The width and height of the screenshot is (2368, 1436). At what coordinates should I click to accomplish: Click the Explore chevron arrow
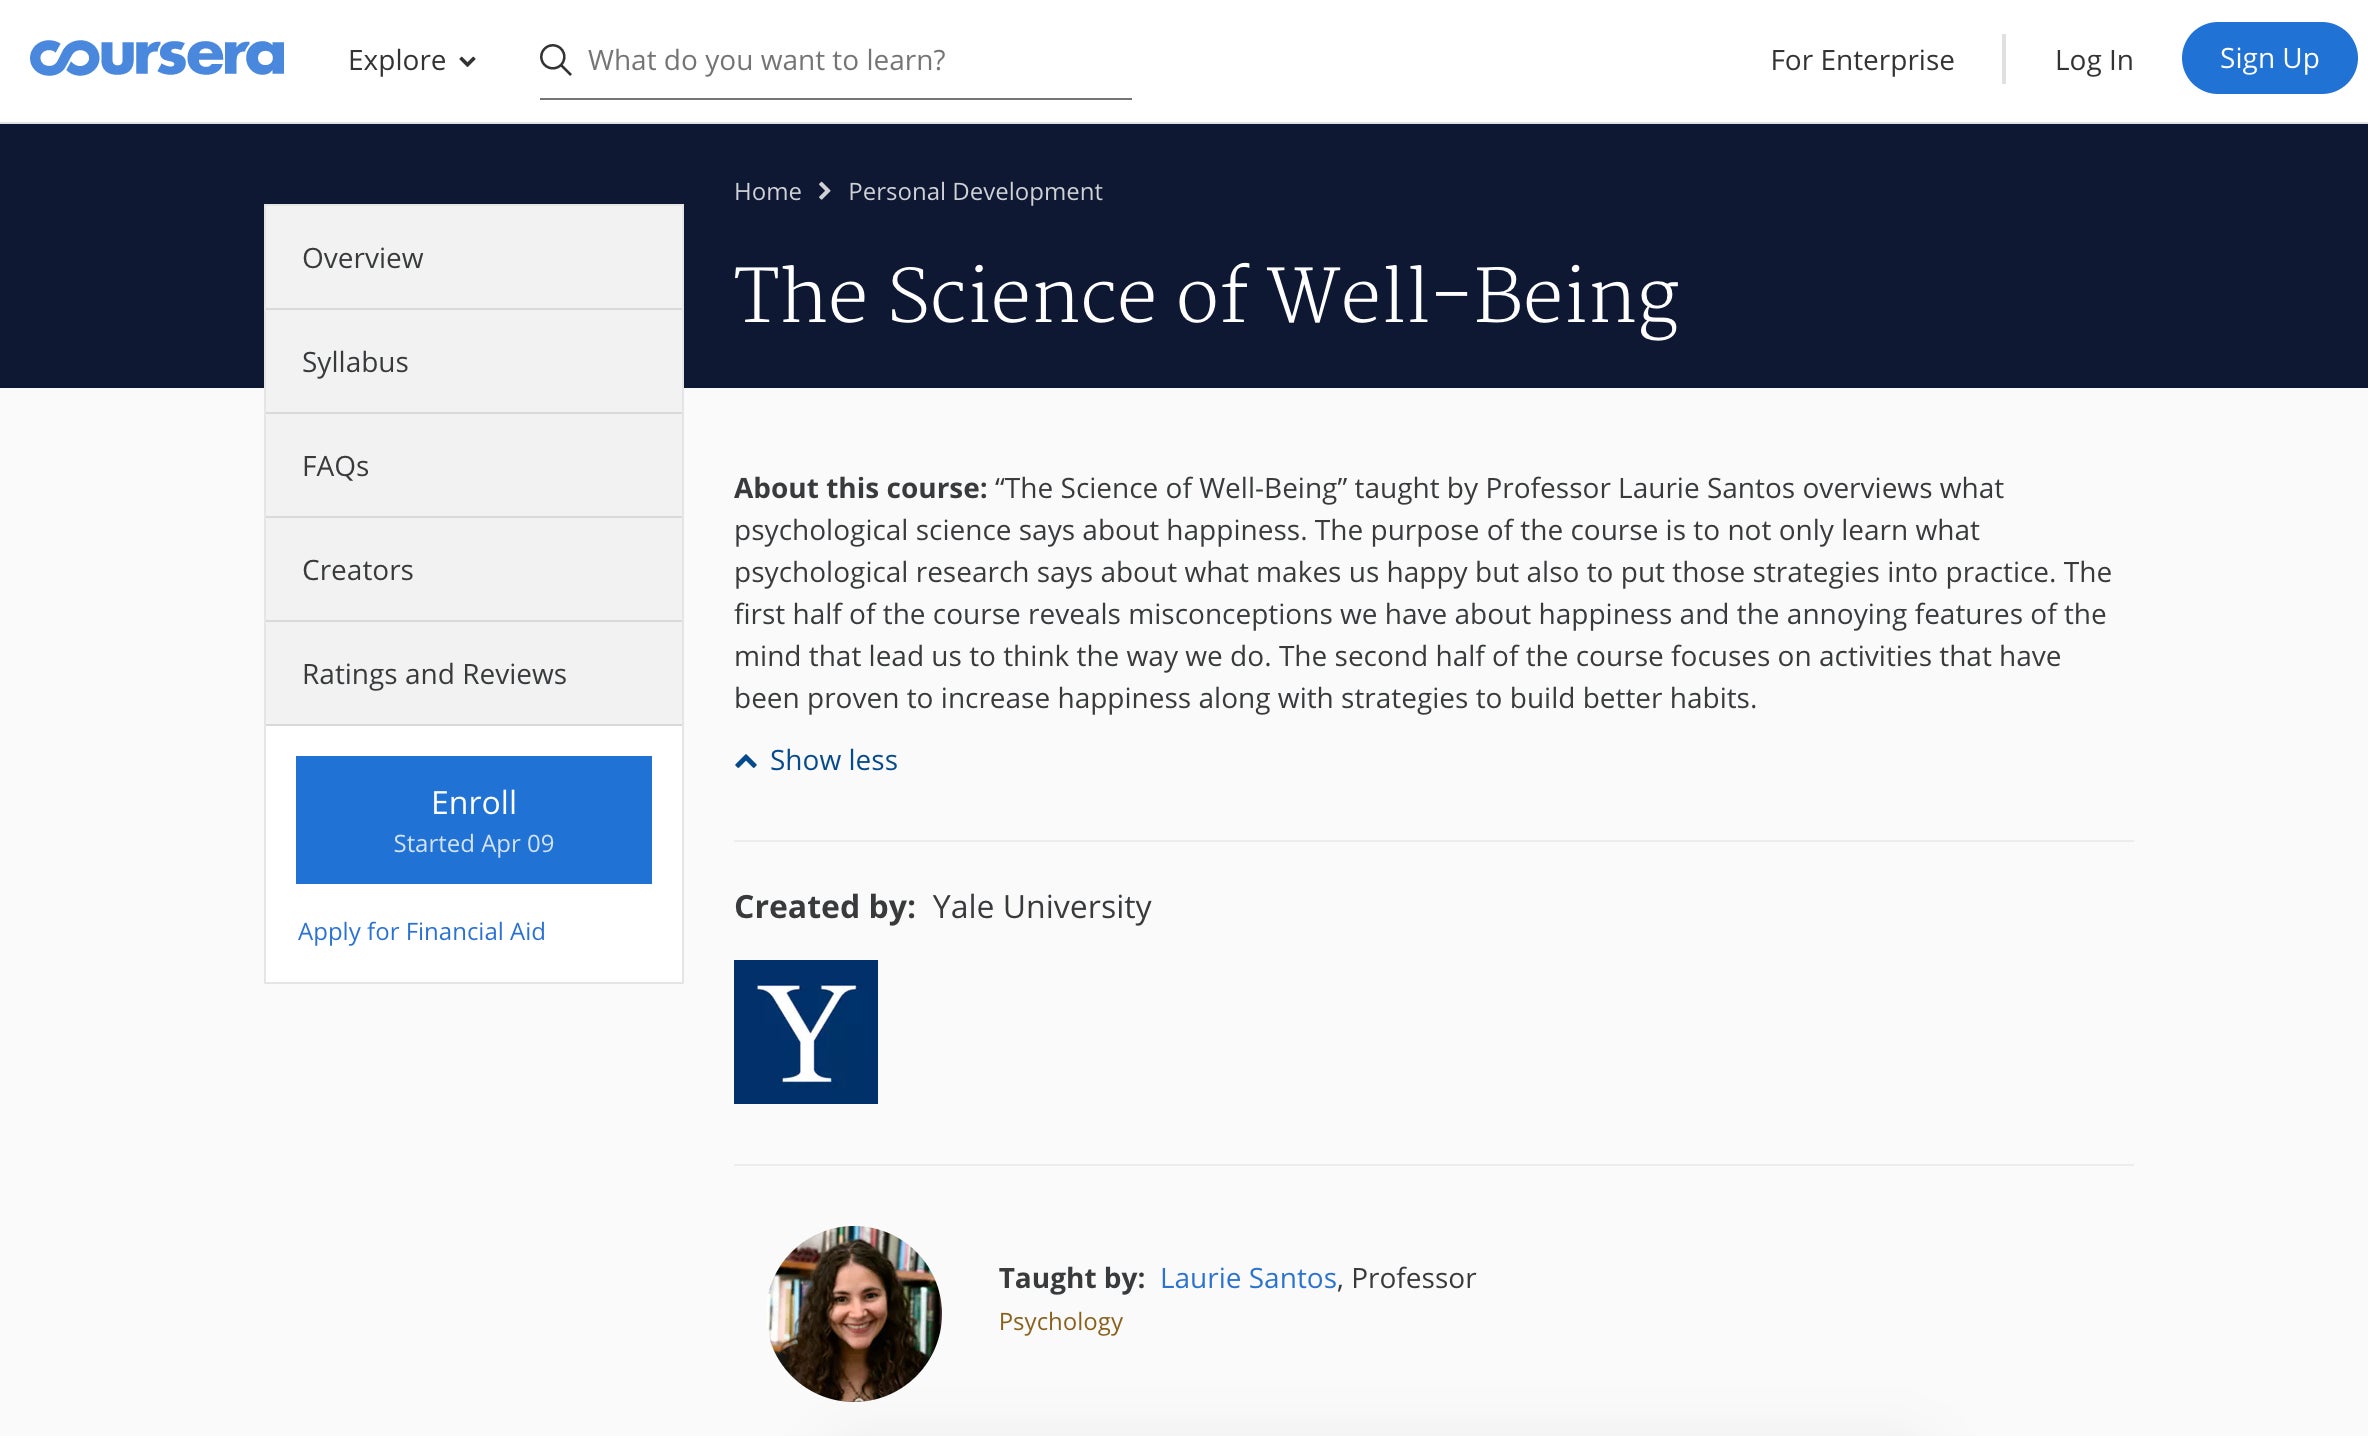(467, 62)
